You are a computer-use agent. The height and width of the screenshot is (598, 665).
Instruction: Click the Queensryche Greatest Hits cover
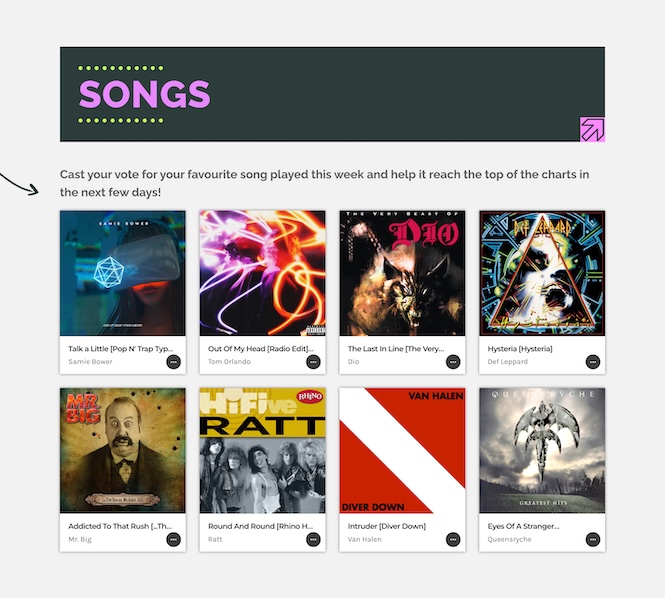542,451
